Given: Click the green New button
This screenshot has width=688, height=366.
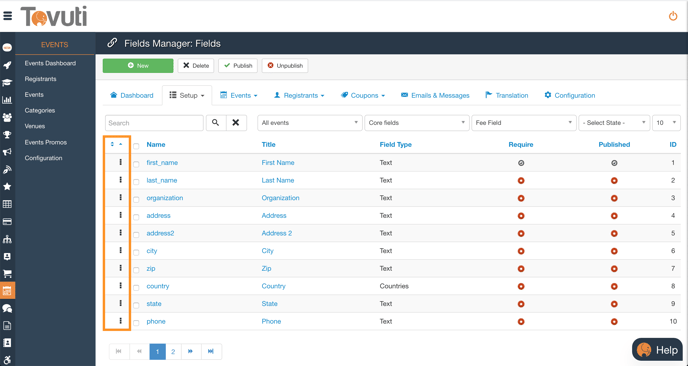Looking at the screenshot, I should click(138, 65).
